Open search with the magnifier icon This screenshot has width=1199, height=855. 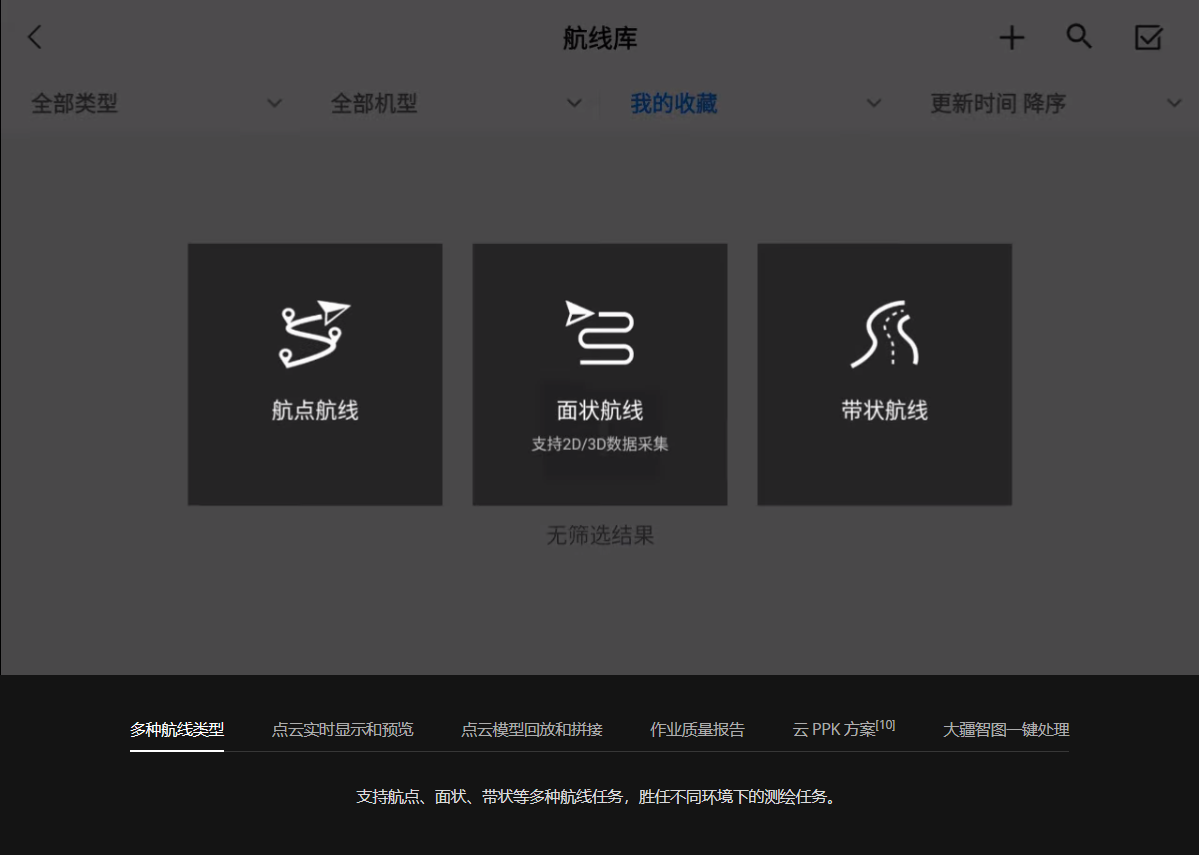tap(1079, 37)
